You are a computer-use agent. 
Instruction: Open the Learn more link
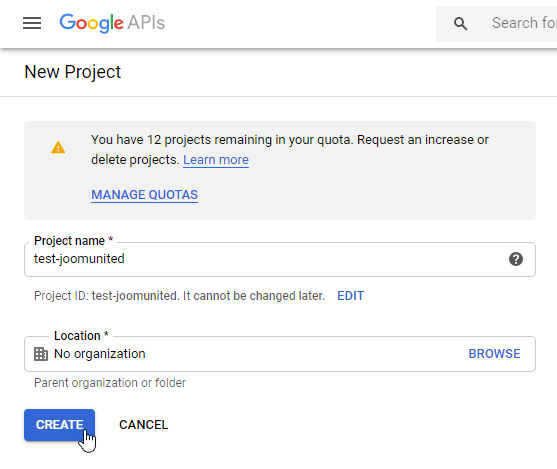click(x=216, y=160)
